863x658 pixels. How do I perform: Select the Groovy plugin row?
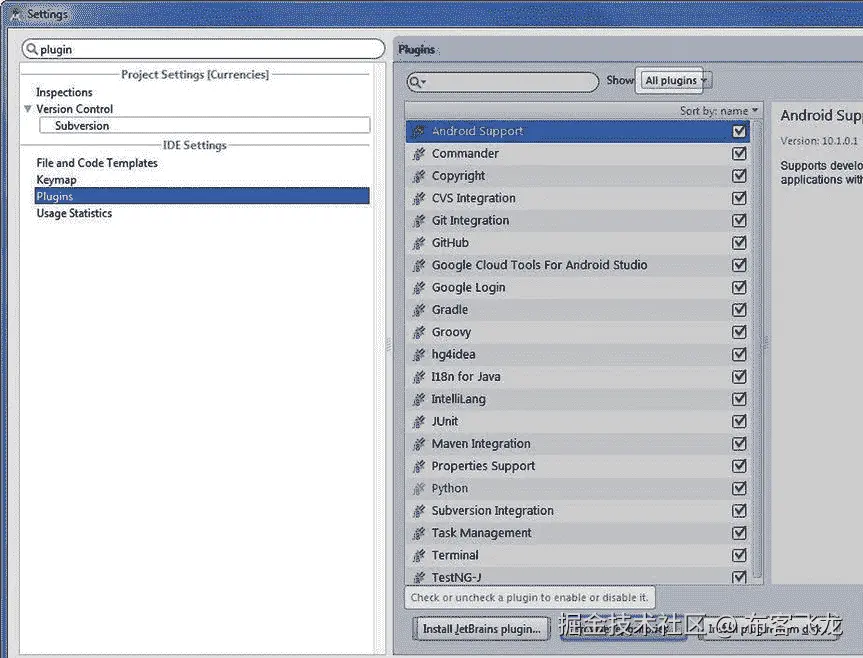pos(577,332)
